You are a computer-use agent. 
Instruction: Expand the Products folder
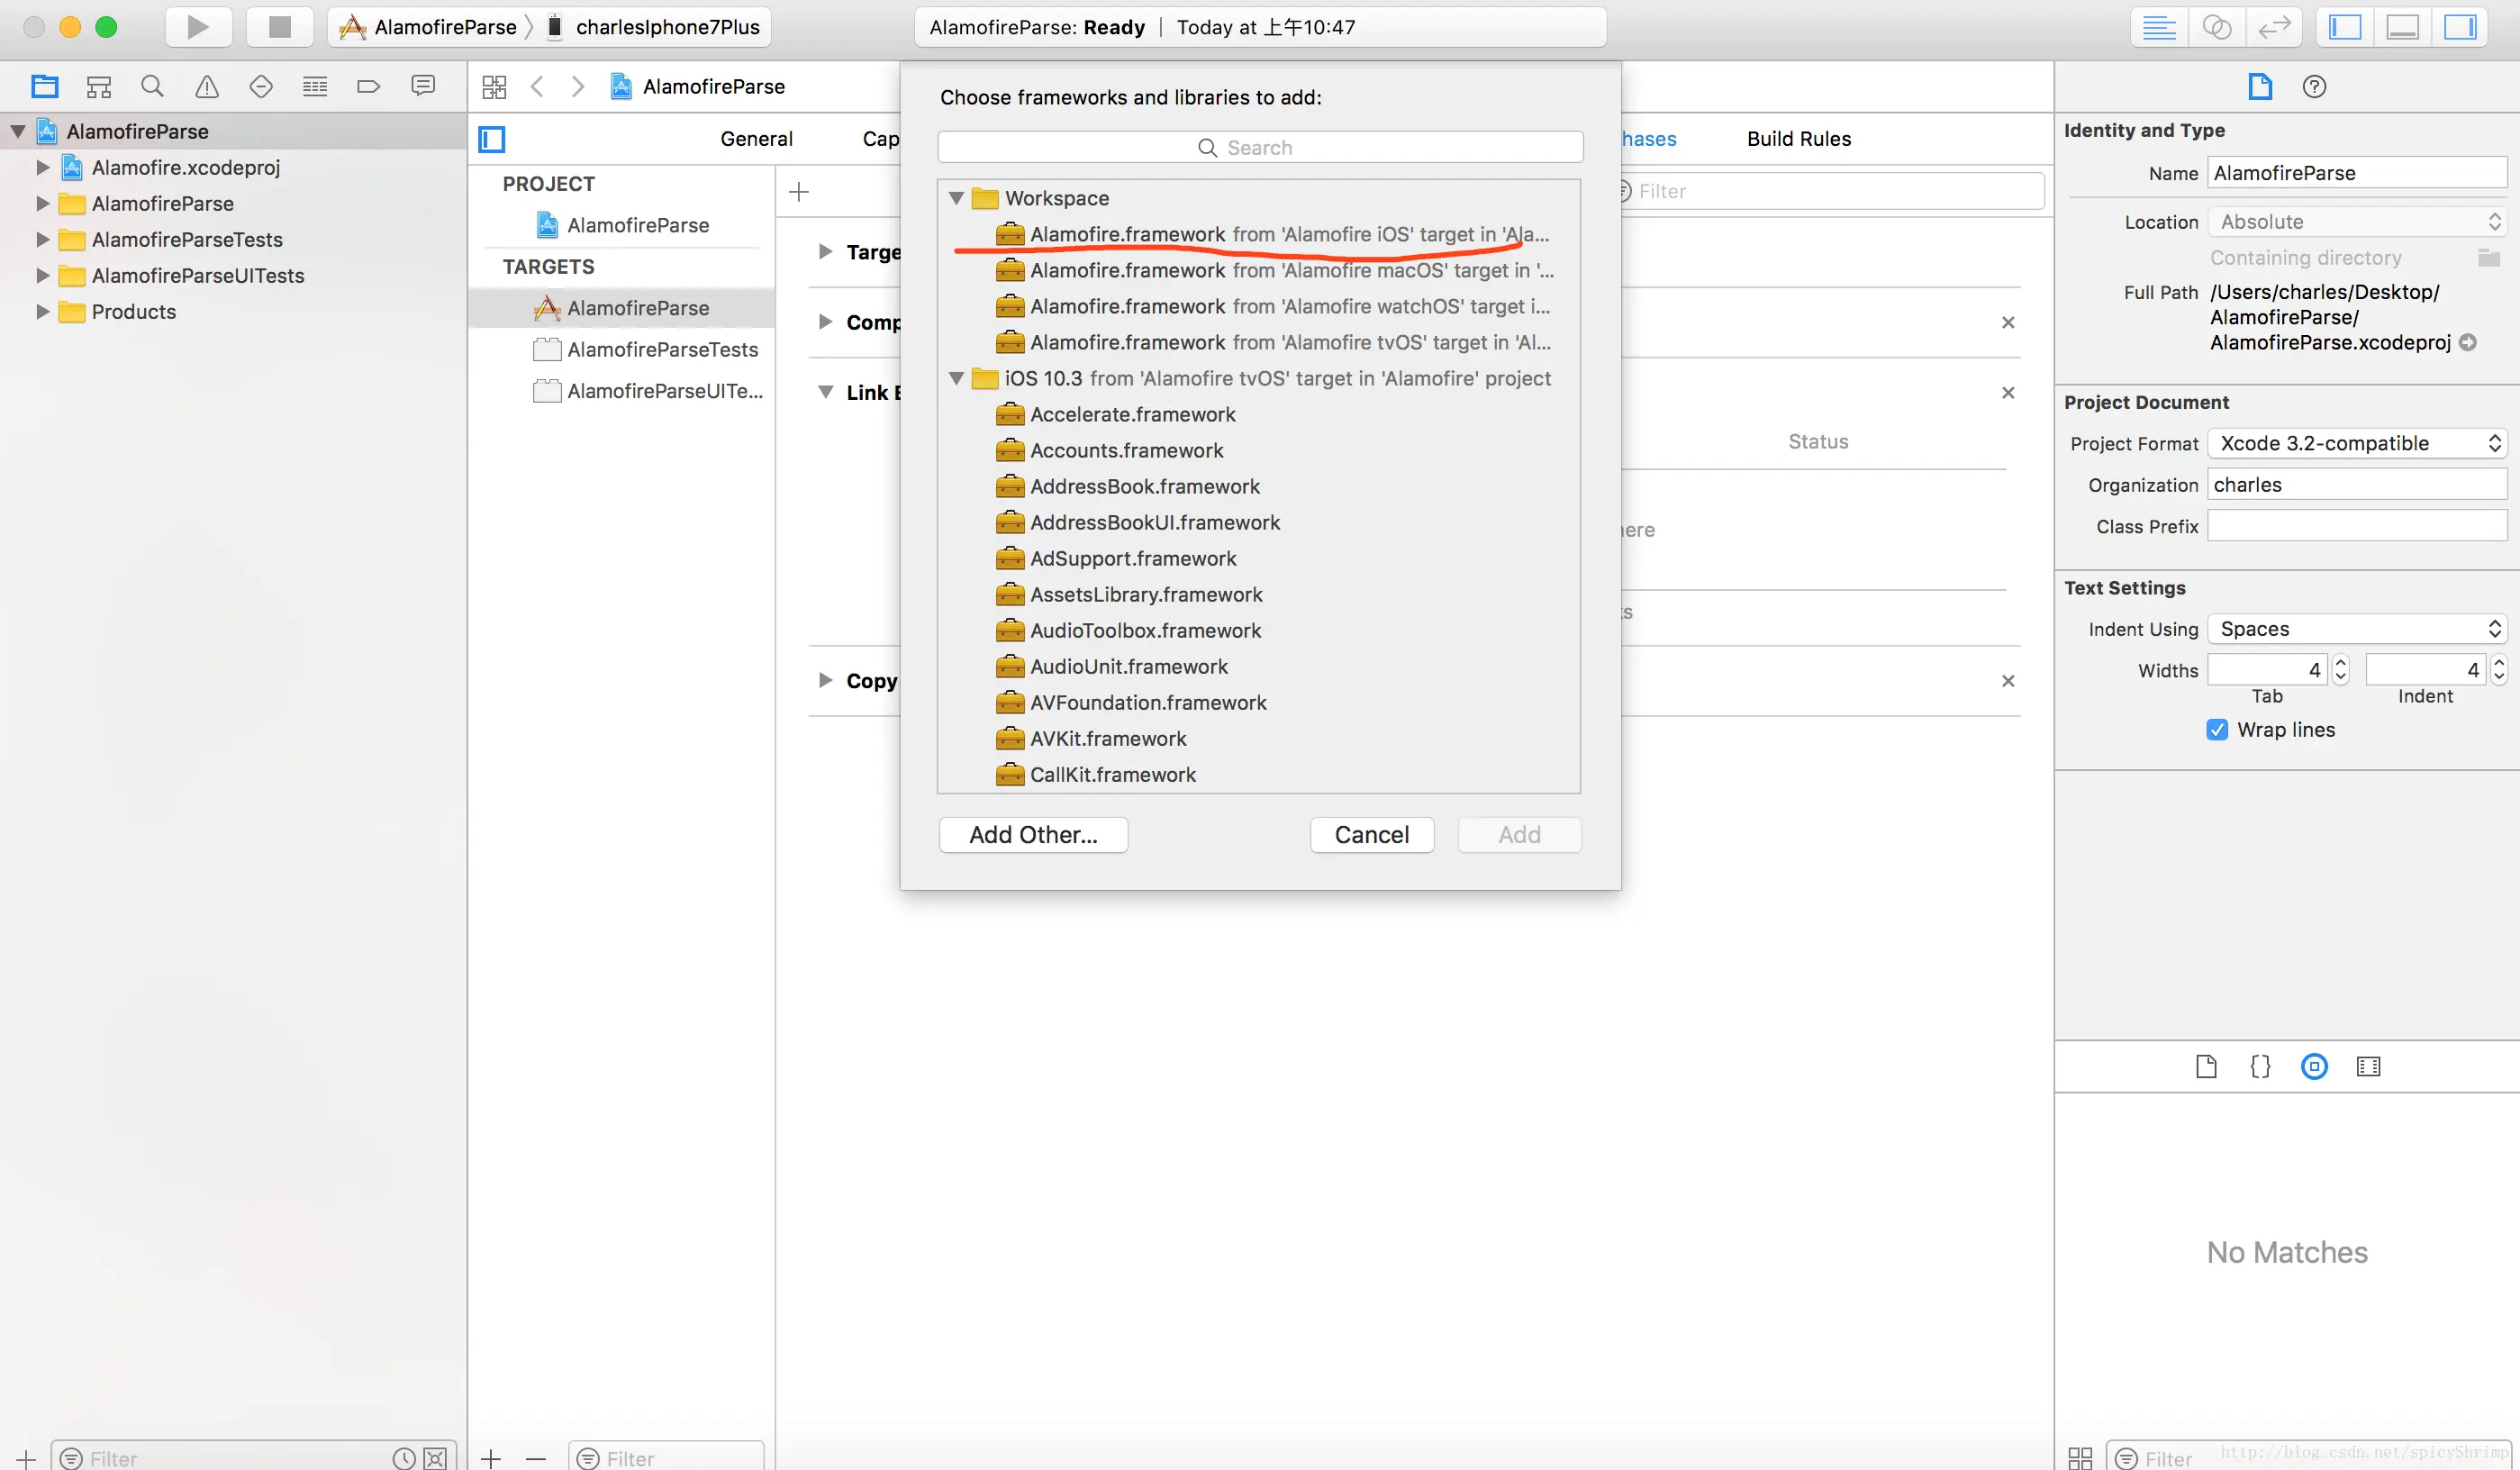point(42,311)
